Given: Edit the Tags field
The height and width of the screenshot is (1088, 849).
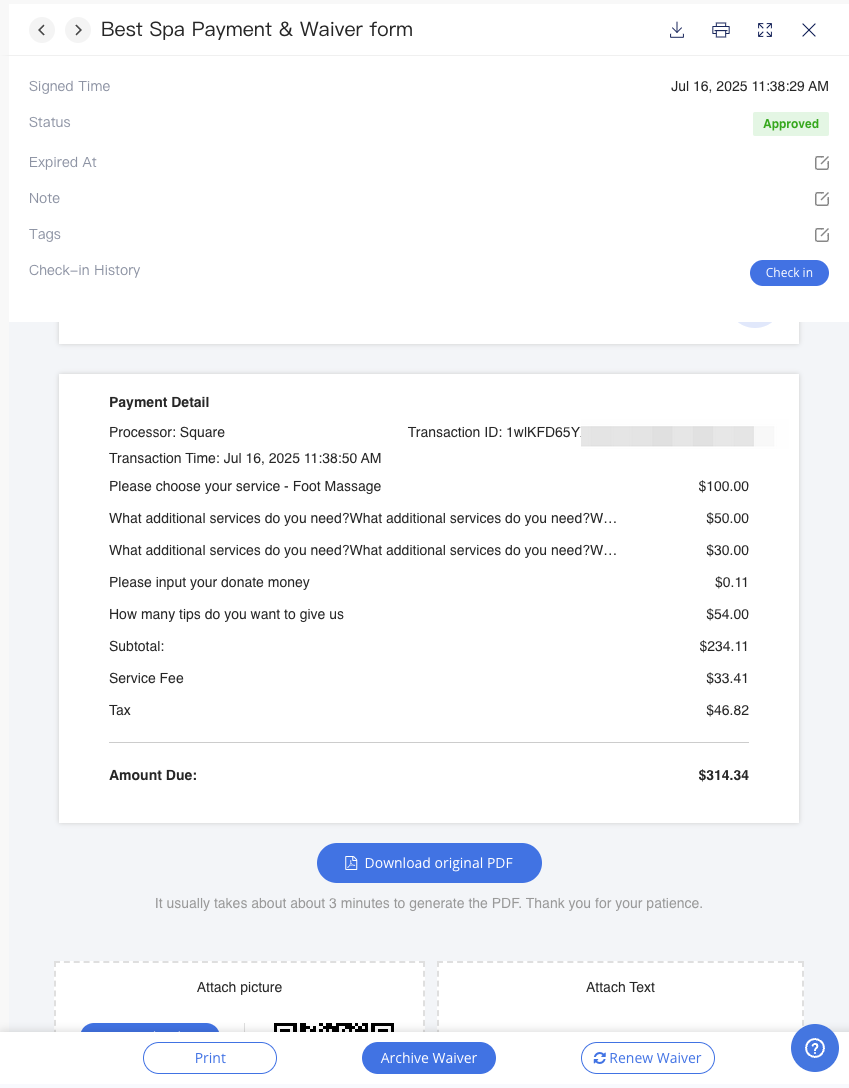Looking at the screenshot, I should [x=822, y=235].
